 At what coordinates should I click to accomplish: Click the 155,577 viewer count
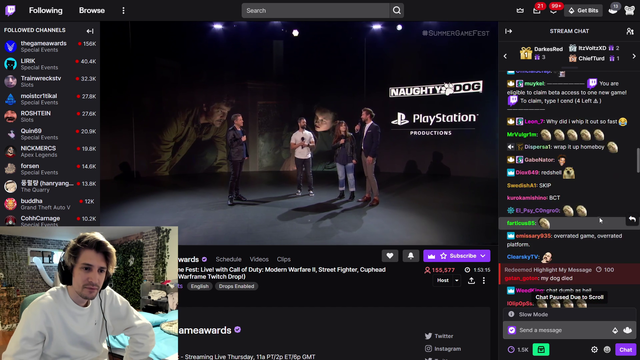point(440,270)
